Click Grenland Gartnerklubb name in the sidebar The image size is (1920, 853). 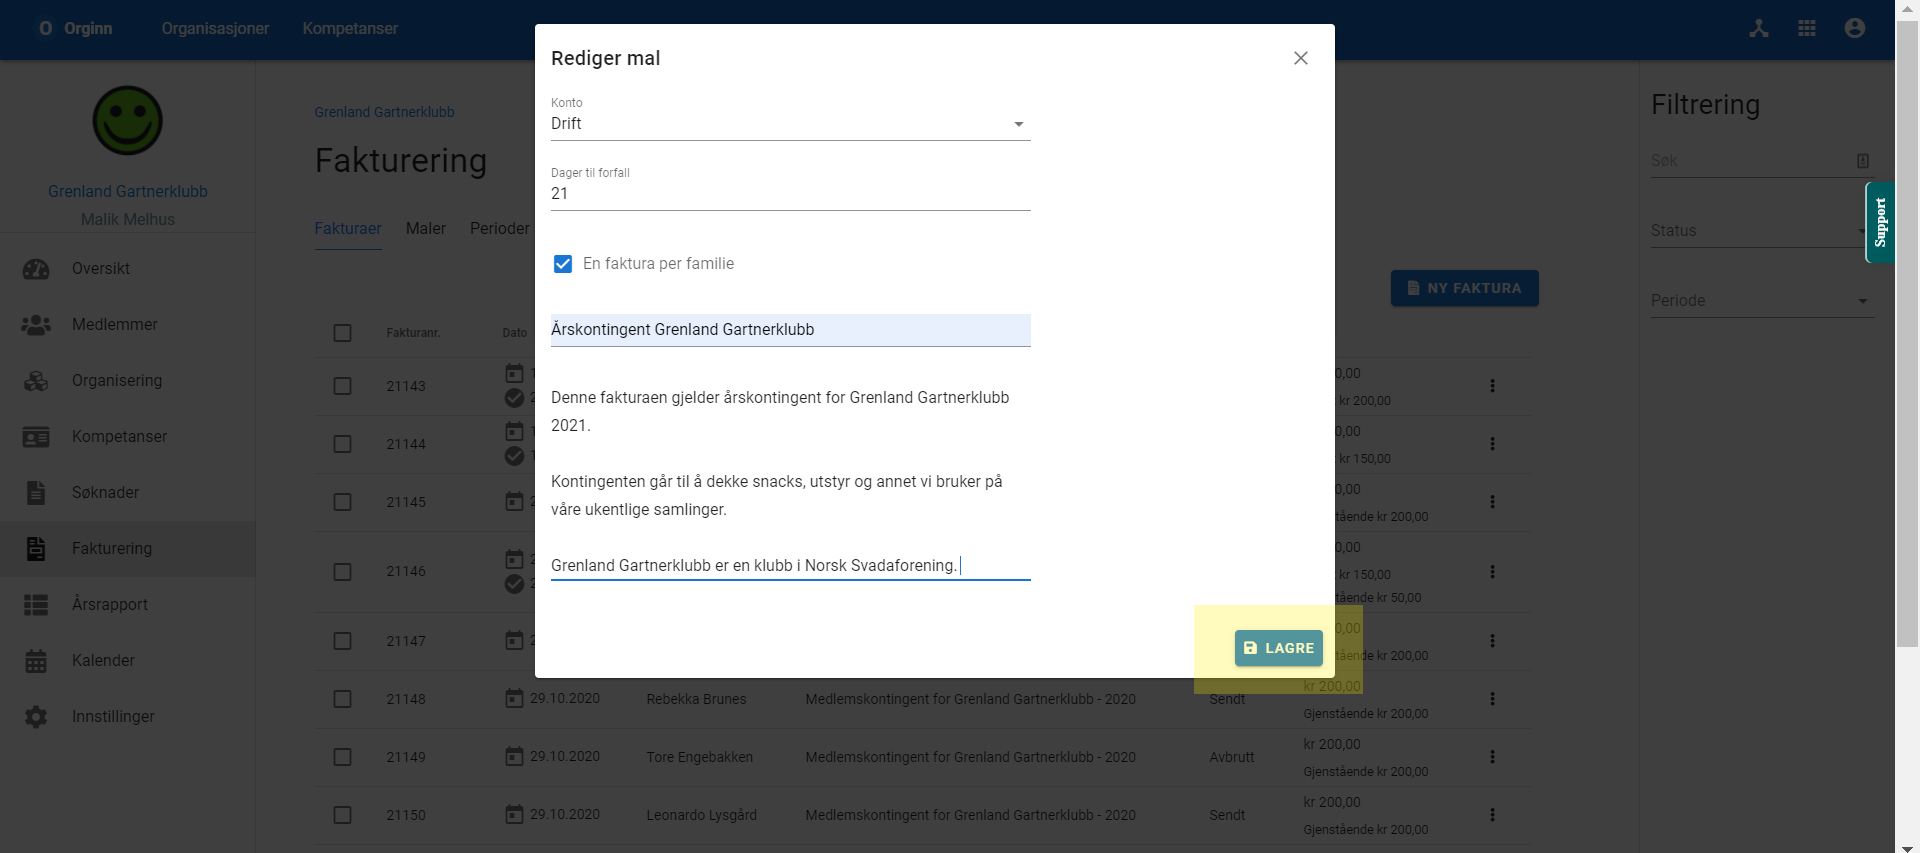128,191
